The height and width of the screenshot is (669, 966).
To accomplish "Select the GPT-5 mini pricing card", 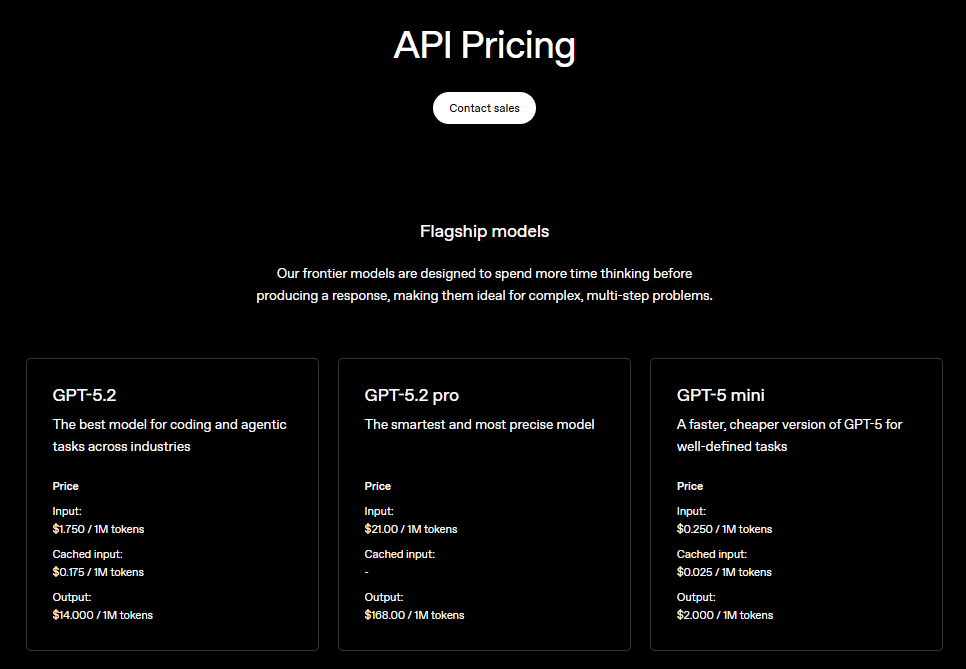I will 796,503.
